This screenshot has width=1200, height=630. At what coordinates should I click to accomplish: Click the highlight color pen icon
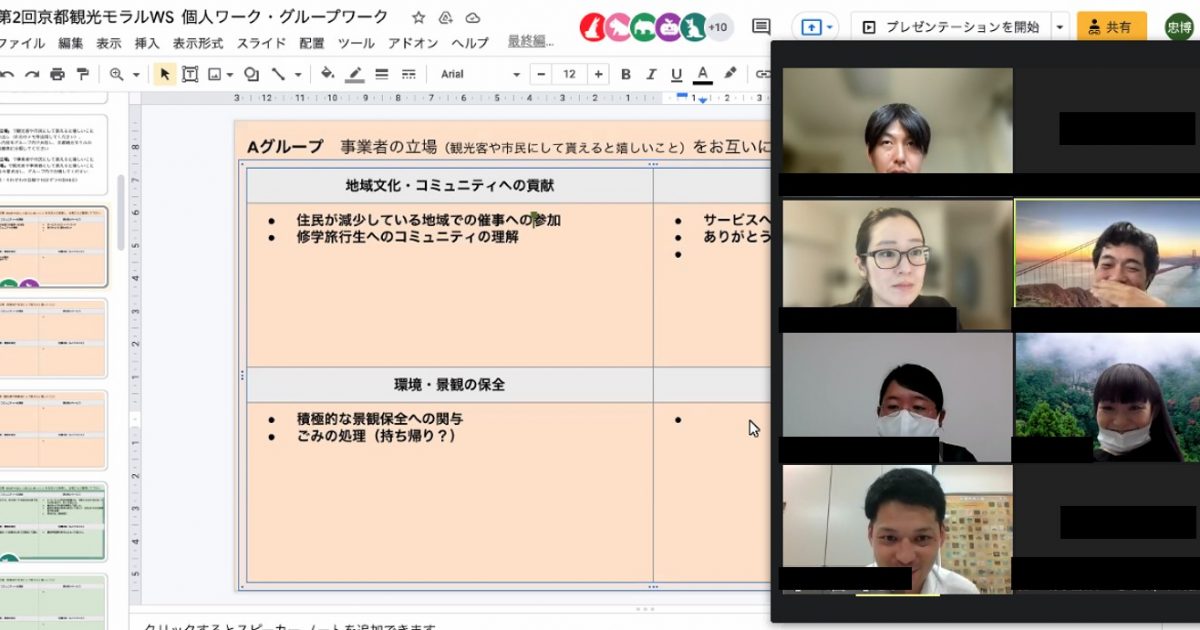(x=730, y=74)
